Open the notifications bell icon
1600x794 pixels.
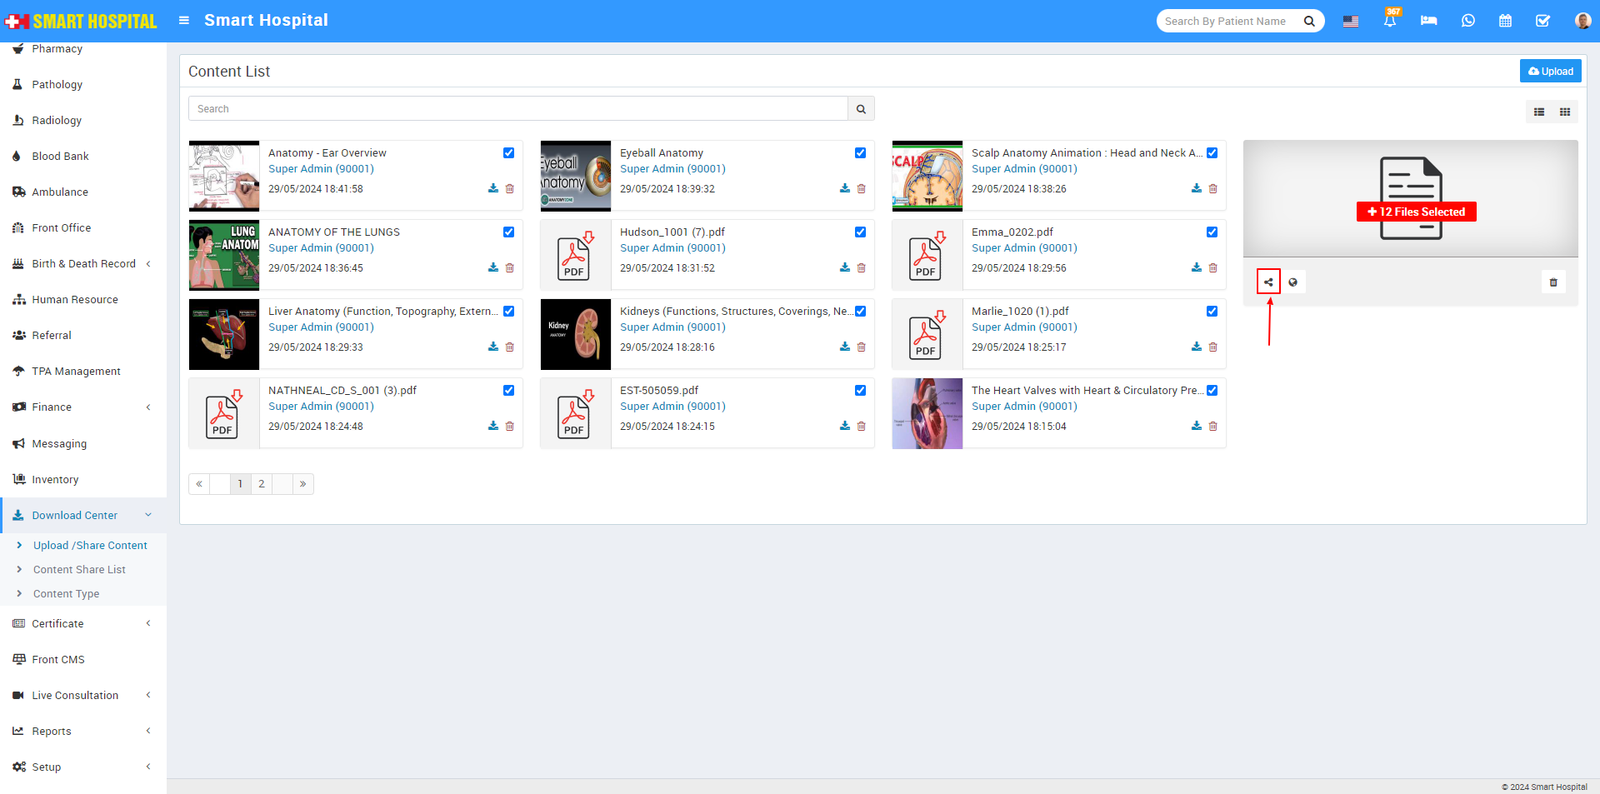(1390, 21)
